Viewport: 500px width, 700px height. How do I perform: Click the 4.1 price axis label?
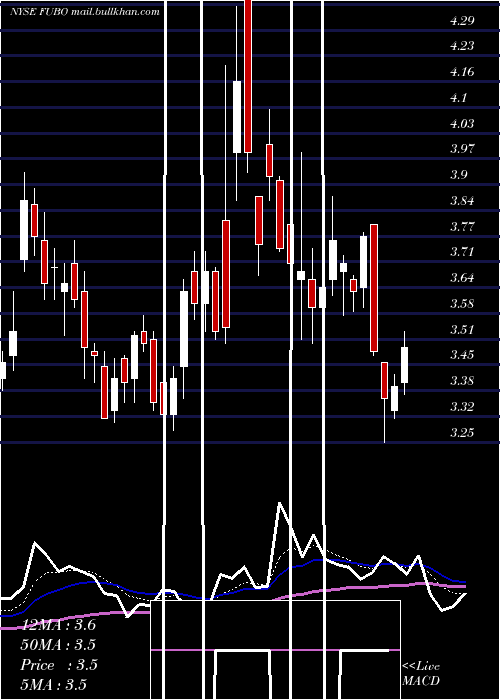(458, 98)
